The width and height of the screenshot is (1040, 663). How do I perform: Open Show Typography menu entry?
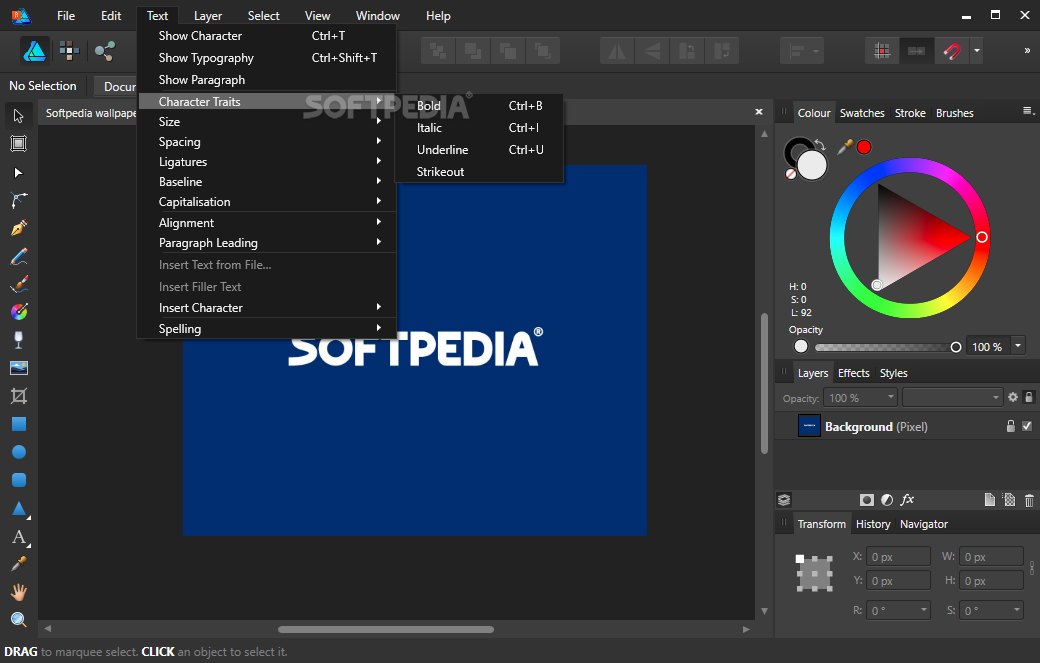[x=267, y=58]
